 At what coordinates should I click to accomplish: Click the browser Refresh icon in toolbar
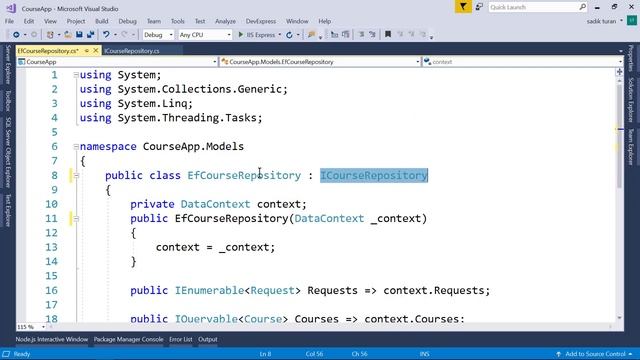click(289, 35)
